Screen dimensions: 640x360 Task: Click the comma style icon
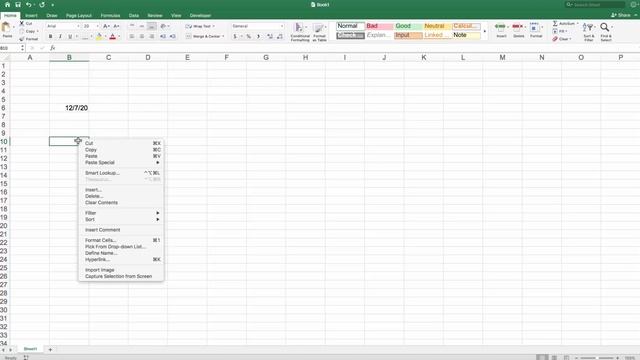coord(258,37)
